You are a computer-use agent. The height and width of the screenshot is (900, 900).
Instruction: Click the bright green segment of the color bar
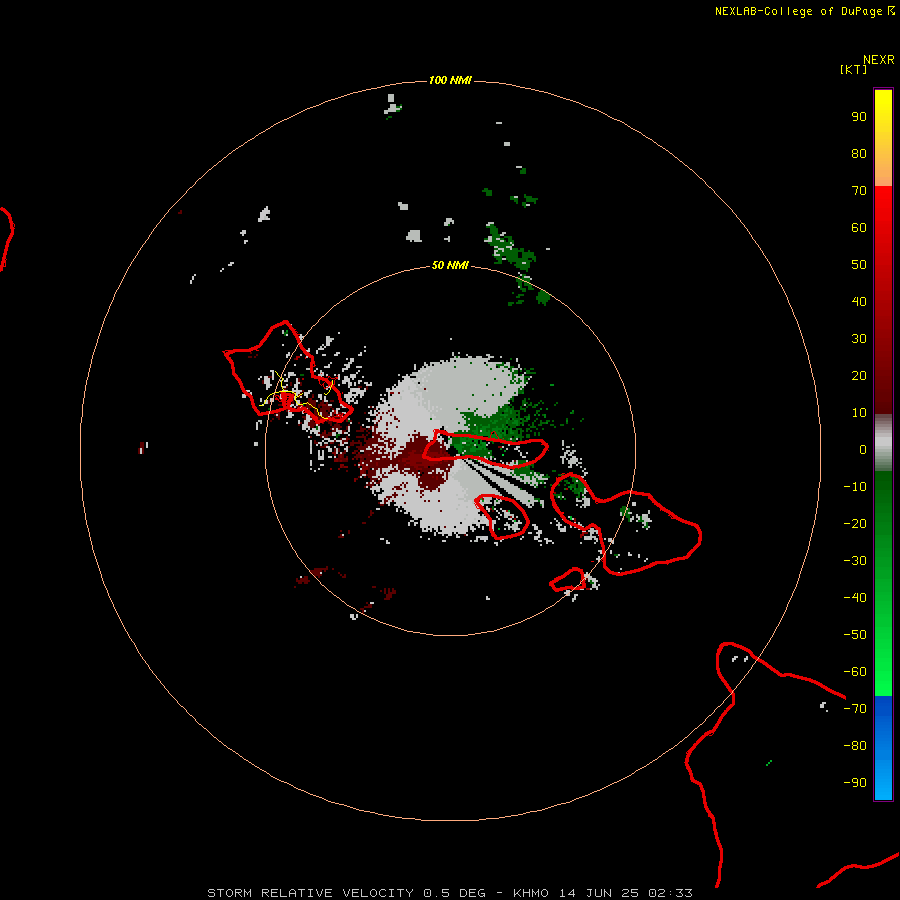point(883,584)
